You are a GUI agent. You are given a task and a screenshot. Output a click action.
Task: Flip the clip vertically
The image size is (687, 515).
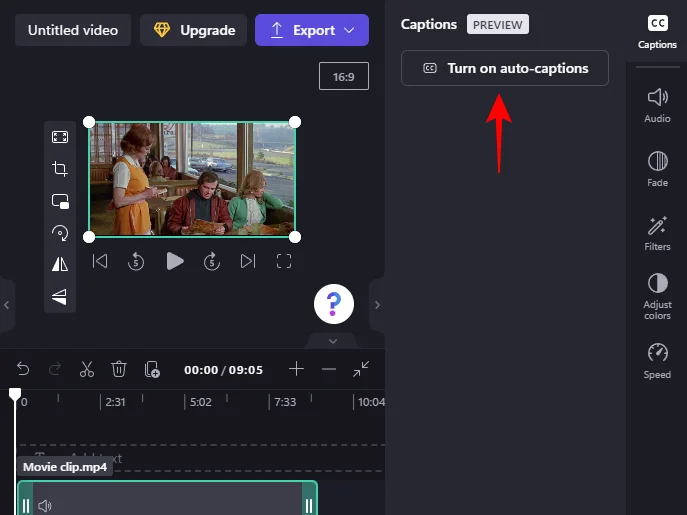point(60,297)
